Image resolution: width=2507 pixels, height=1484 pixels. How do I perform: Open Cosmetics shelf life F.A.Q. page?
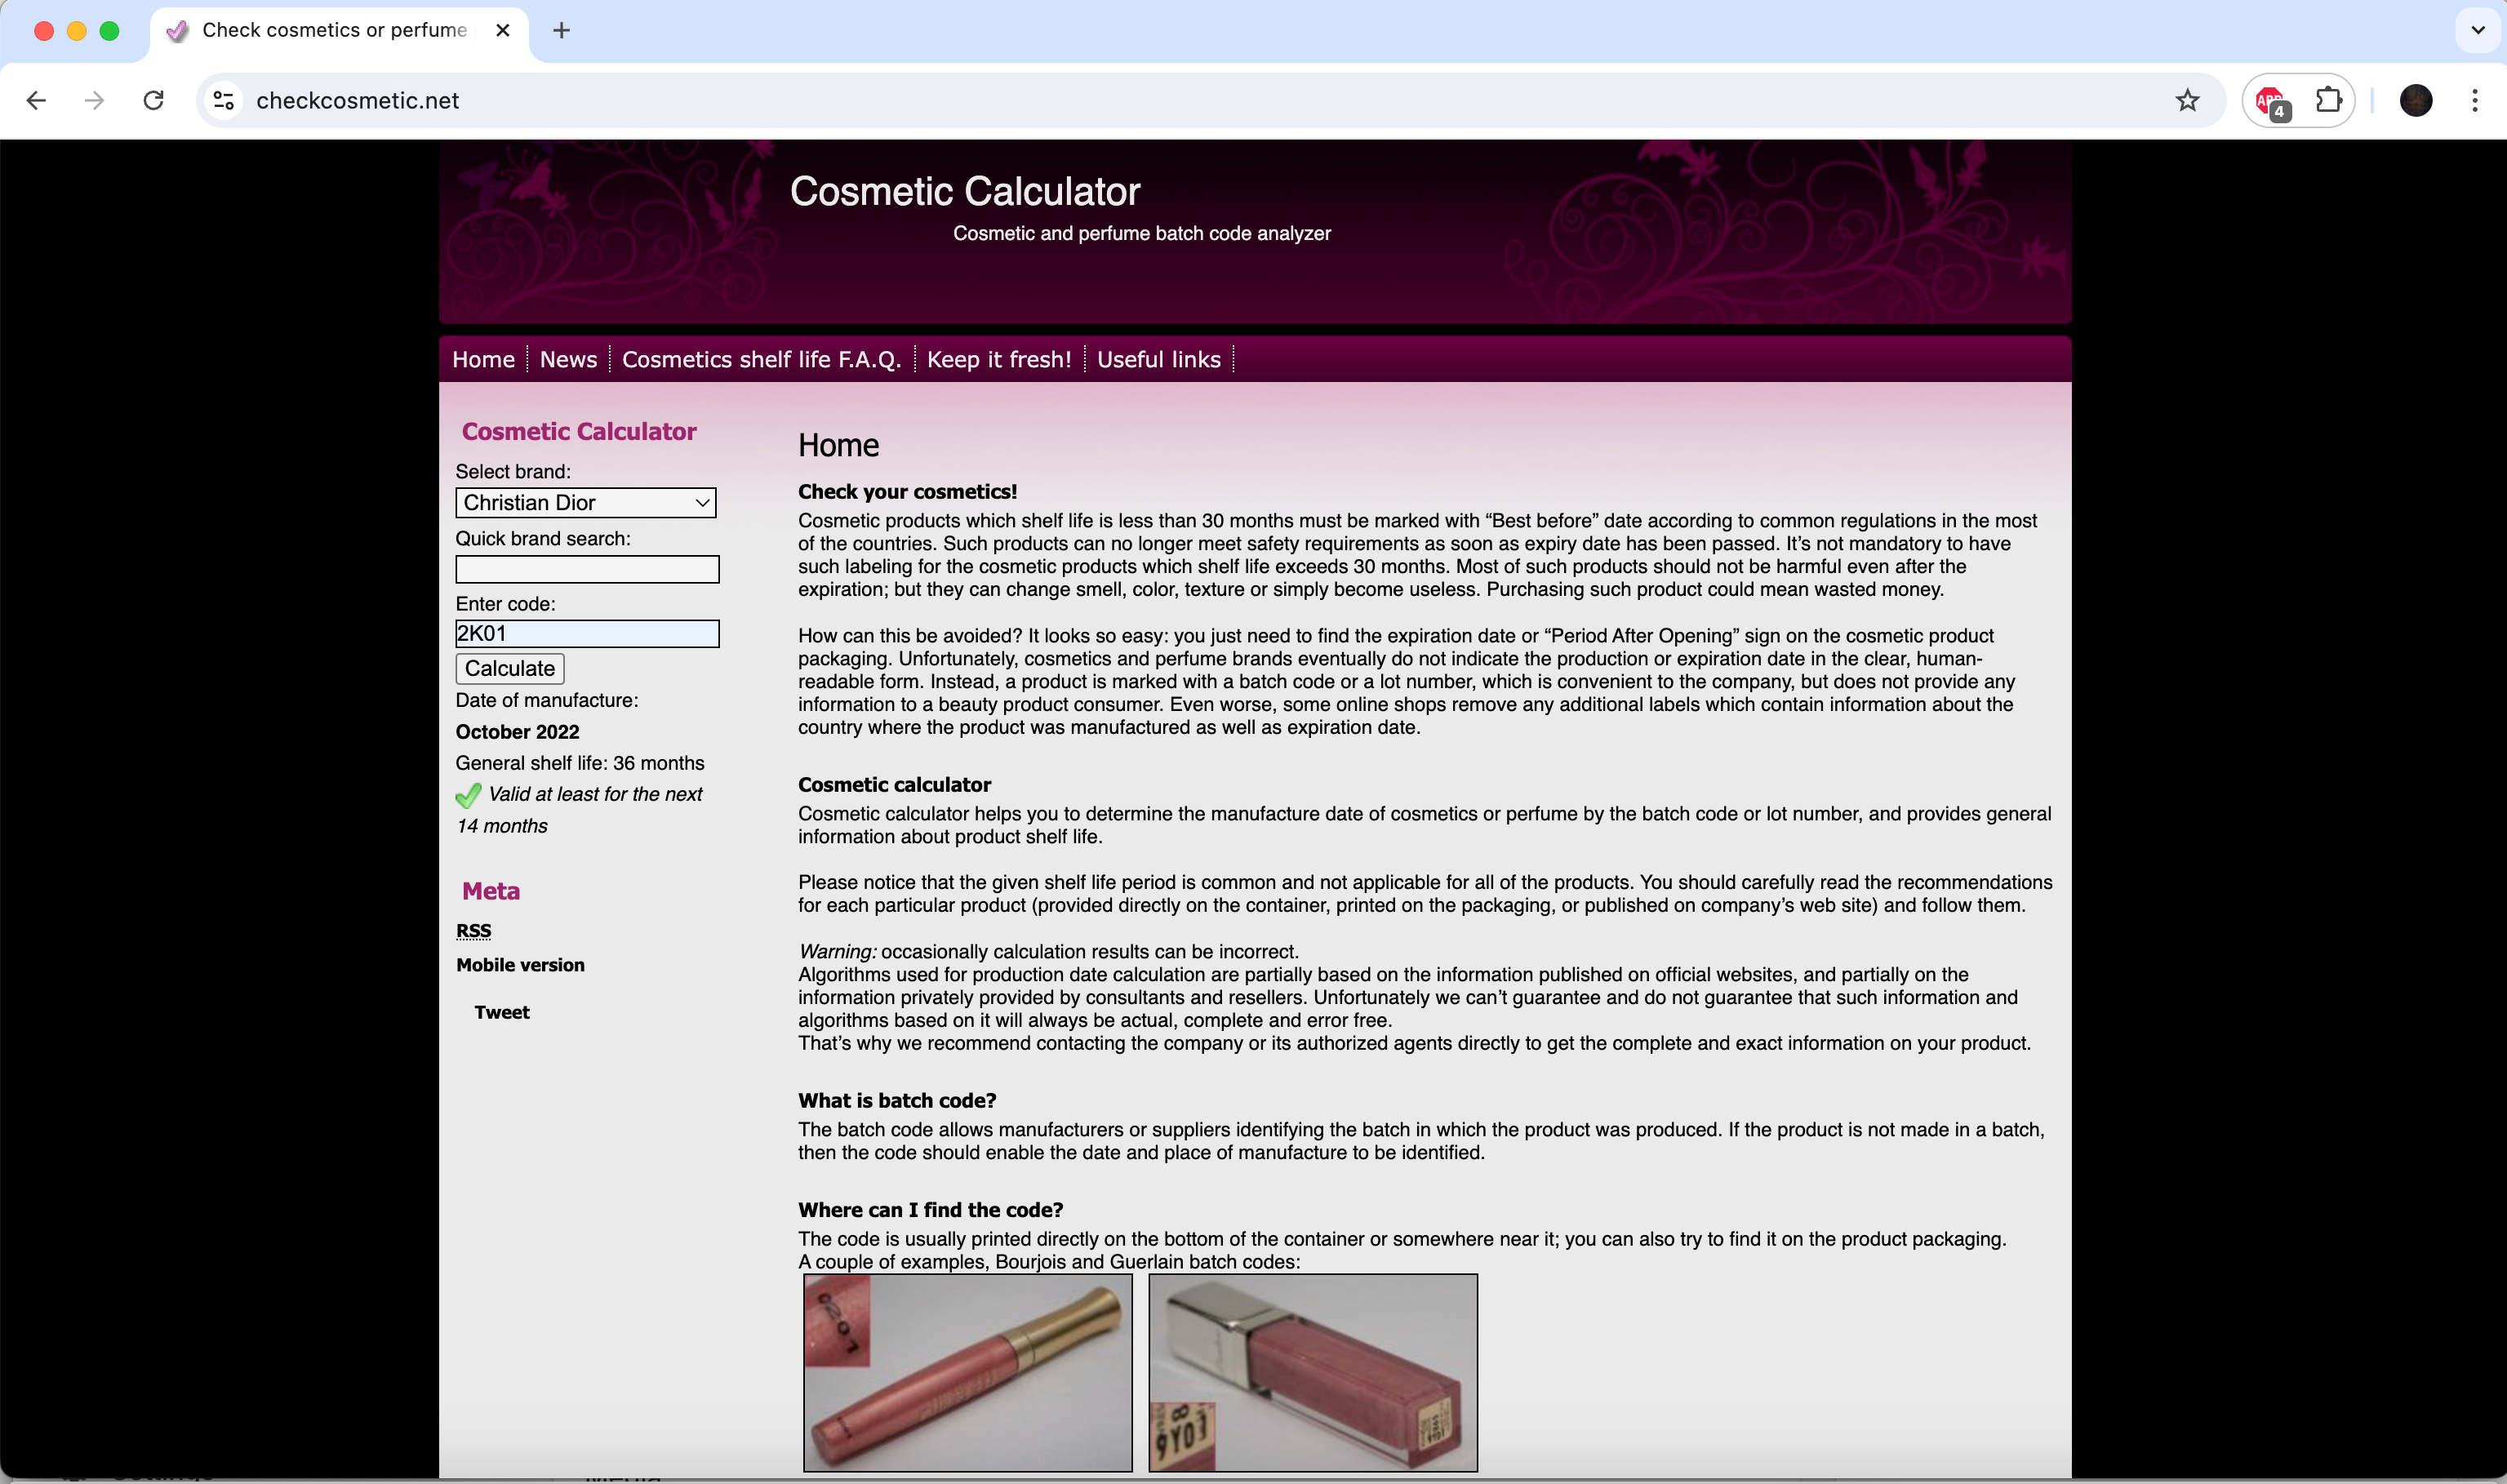(x=761, y=359)
